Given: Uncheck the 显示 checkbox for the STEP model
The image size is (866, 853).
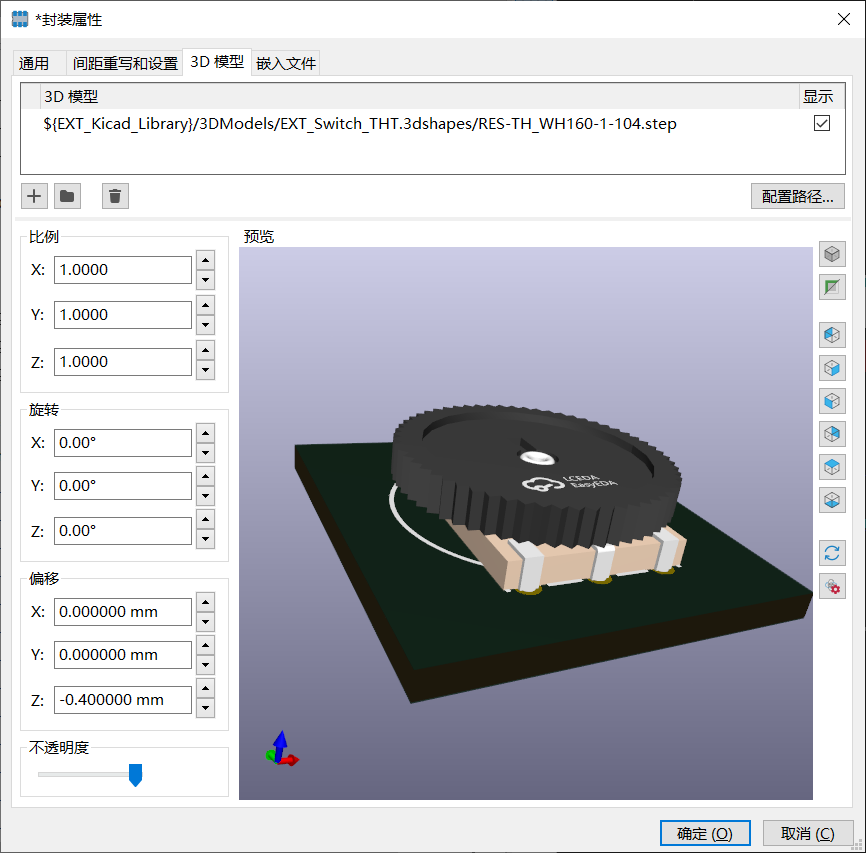Looking at the screenshot, I should coord(822,124).
